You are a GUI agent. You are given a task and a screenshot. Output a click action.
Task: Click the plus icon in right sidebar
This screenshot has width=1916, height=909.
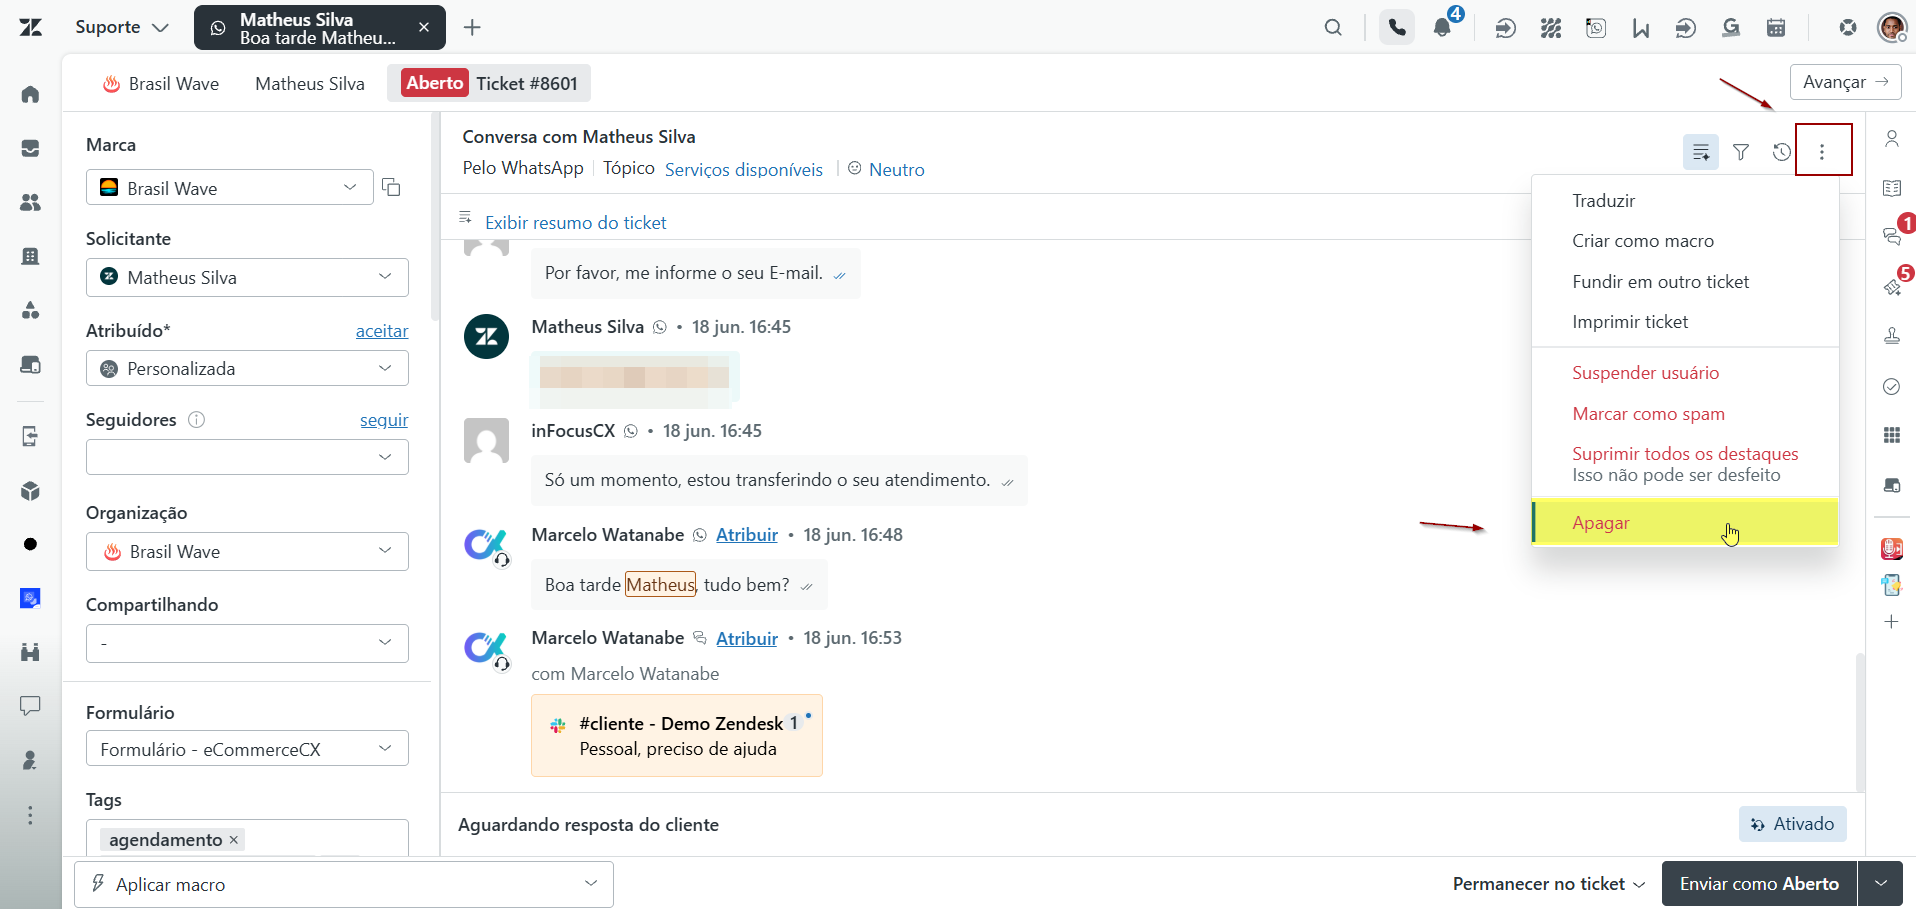click(1891, 622)
